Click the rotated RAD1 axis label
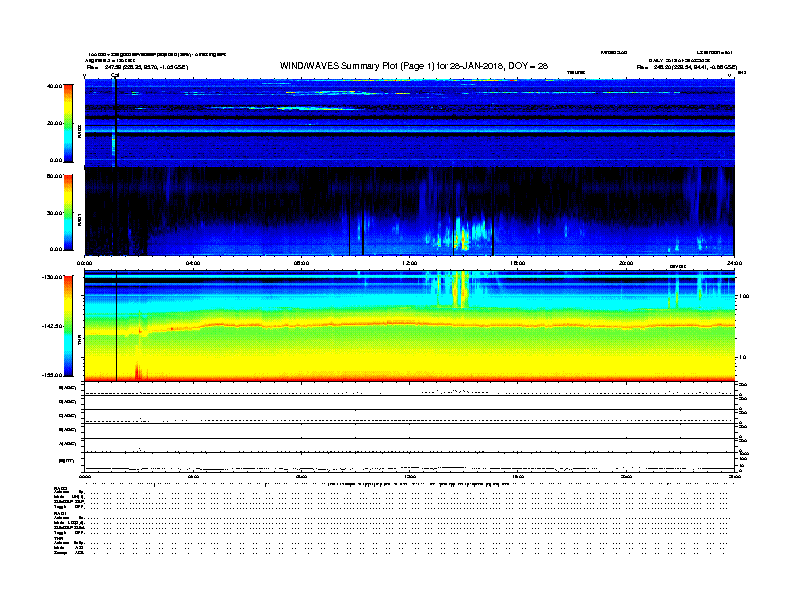Screen dimensions: 792x612 click(x=79, y=219)
